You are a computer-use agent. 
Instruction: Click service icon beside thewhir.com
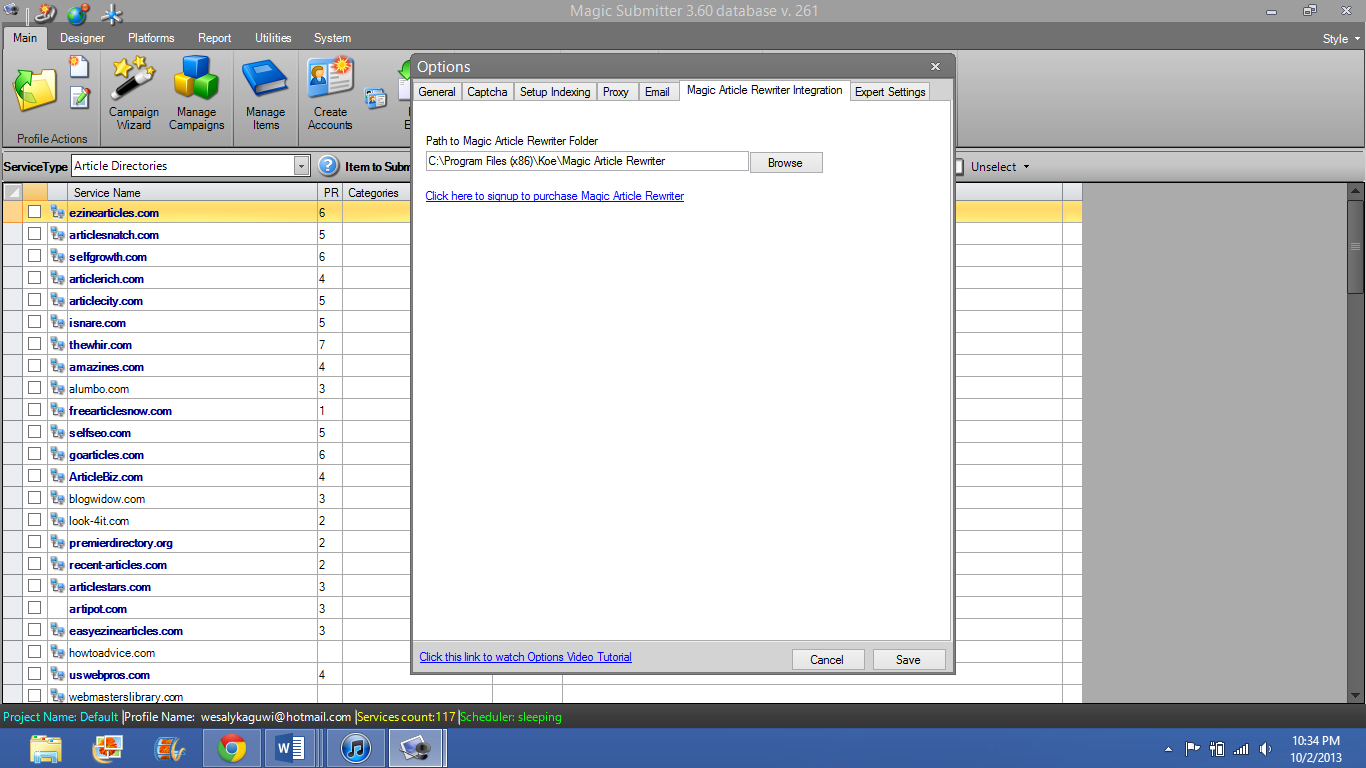pos(58,344)
